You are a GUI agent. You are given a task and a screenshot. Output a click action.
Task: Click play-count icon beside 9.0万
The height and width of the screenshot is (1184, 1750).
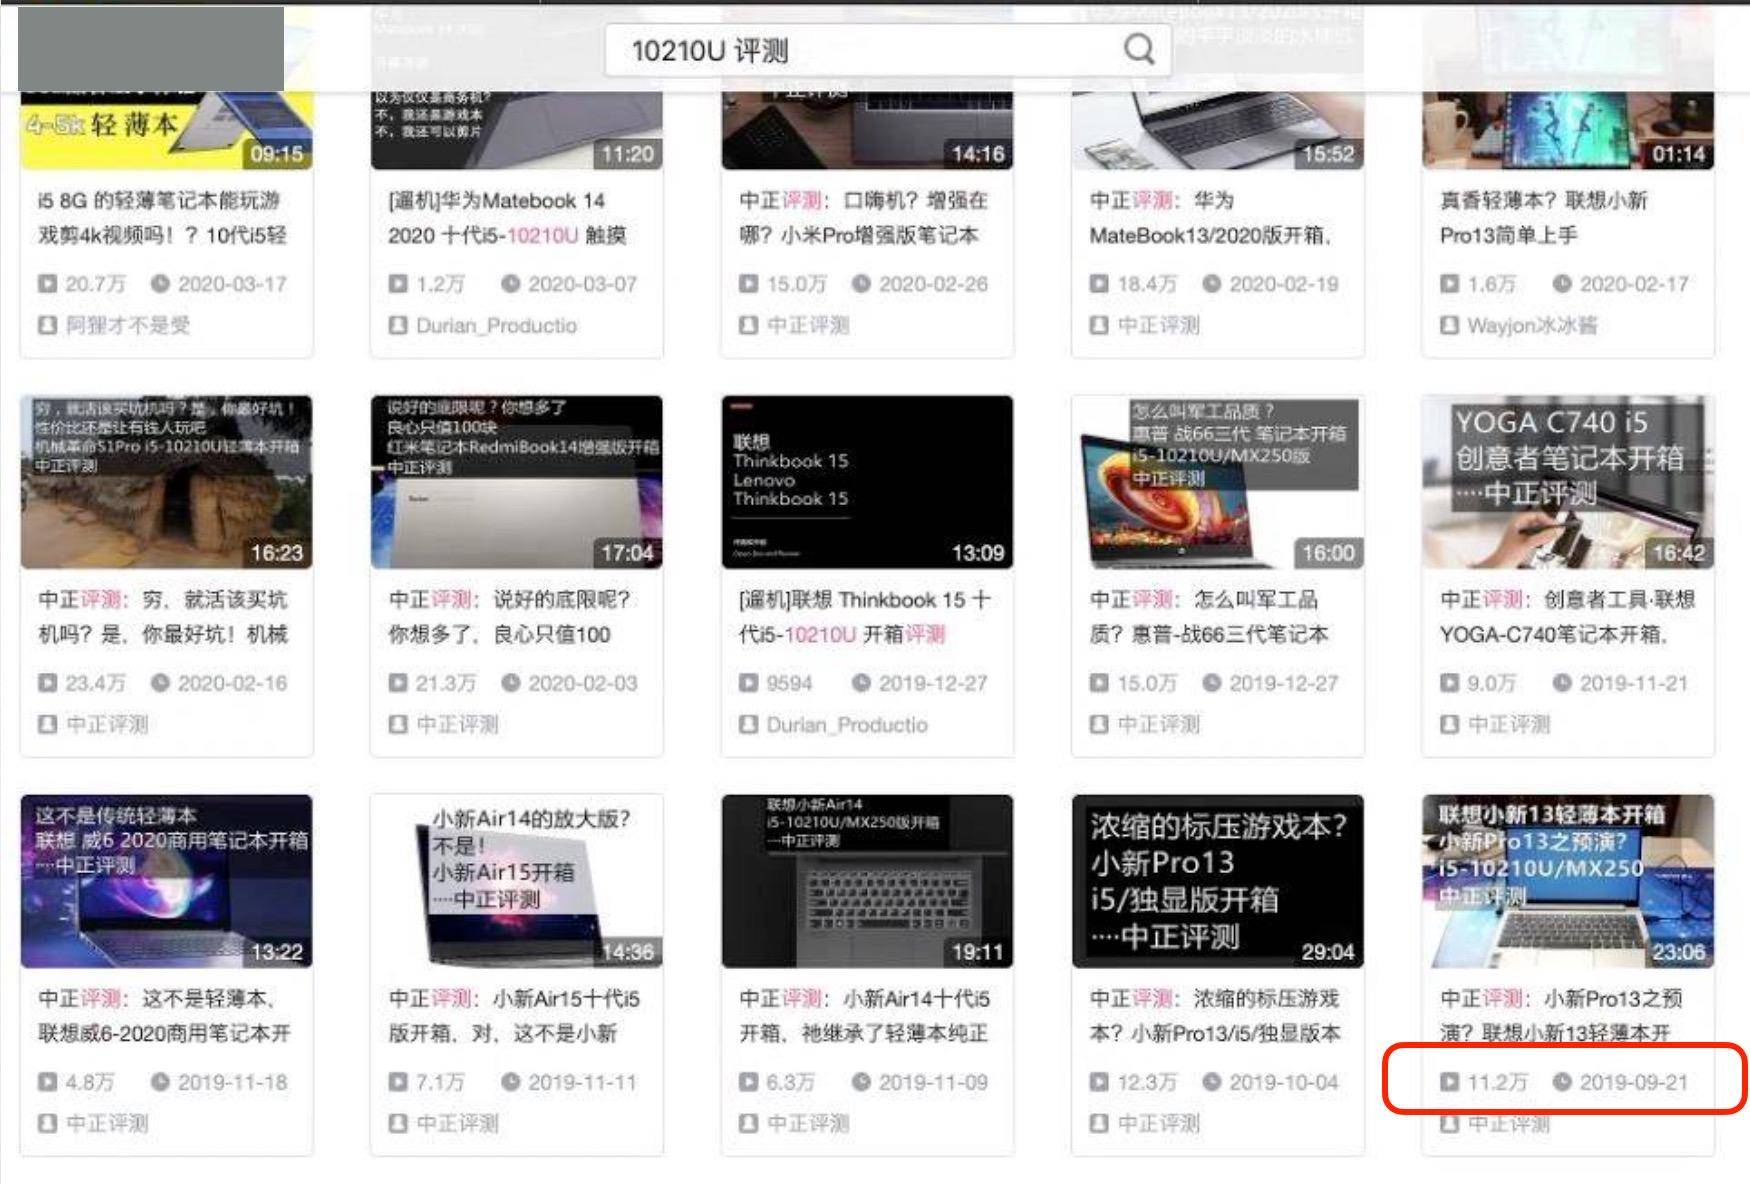click(x=1449, y=683)
